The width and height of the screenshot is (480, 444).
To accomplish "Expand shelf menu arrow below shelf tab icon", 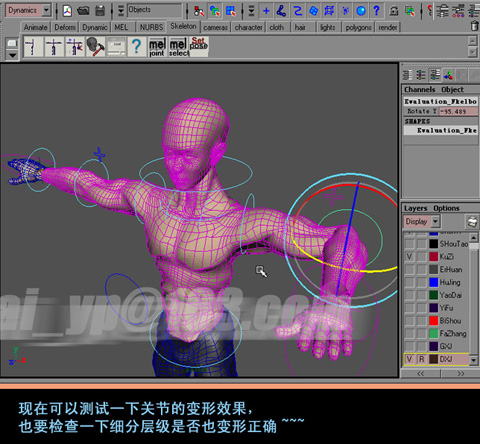I will pos(12,55).
